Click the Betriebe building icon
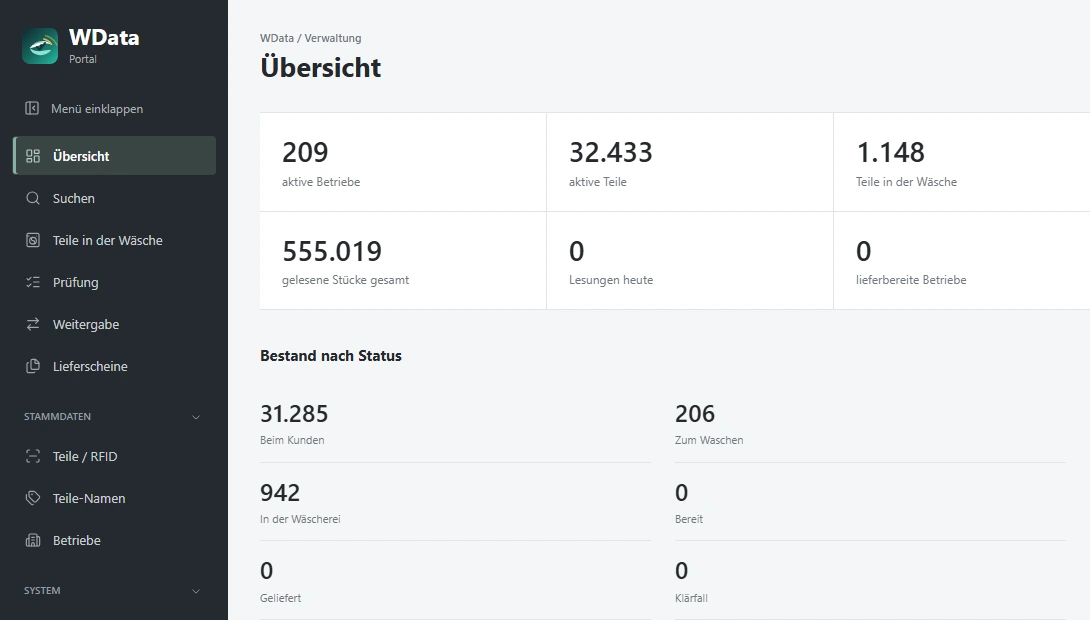The height and width of the screenshot is (620, 1090). pos(33,540)
